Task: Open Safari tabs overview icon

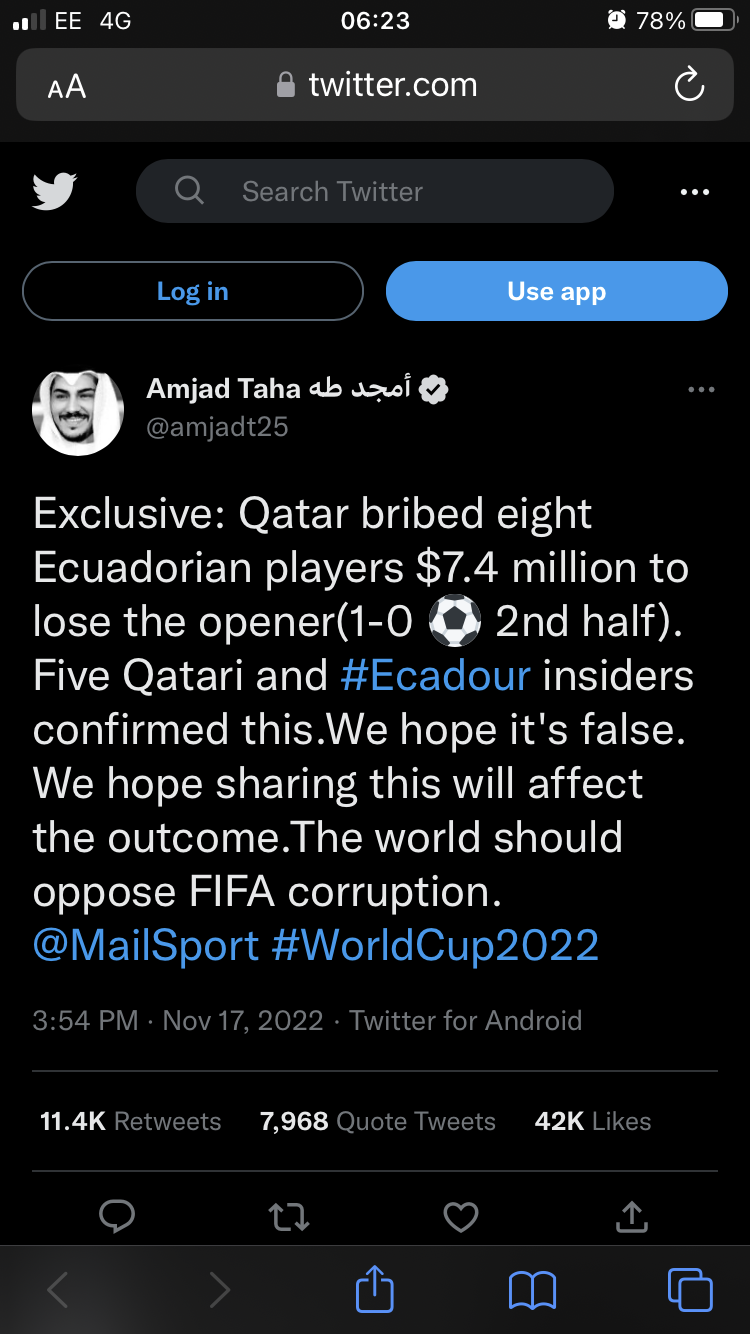Action: (690, 1290)
